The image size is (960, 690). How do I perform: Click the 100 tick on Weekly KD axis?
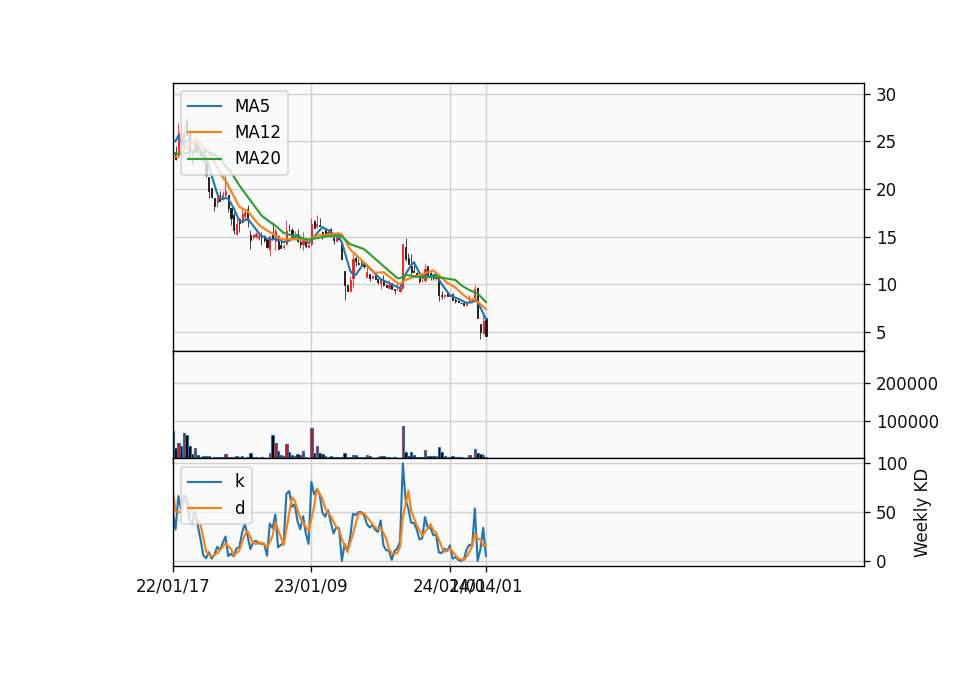click(x=891, y=464)
